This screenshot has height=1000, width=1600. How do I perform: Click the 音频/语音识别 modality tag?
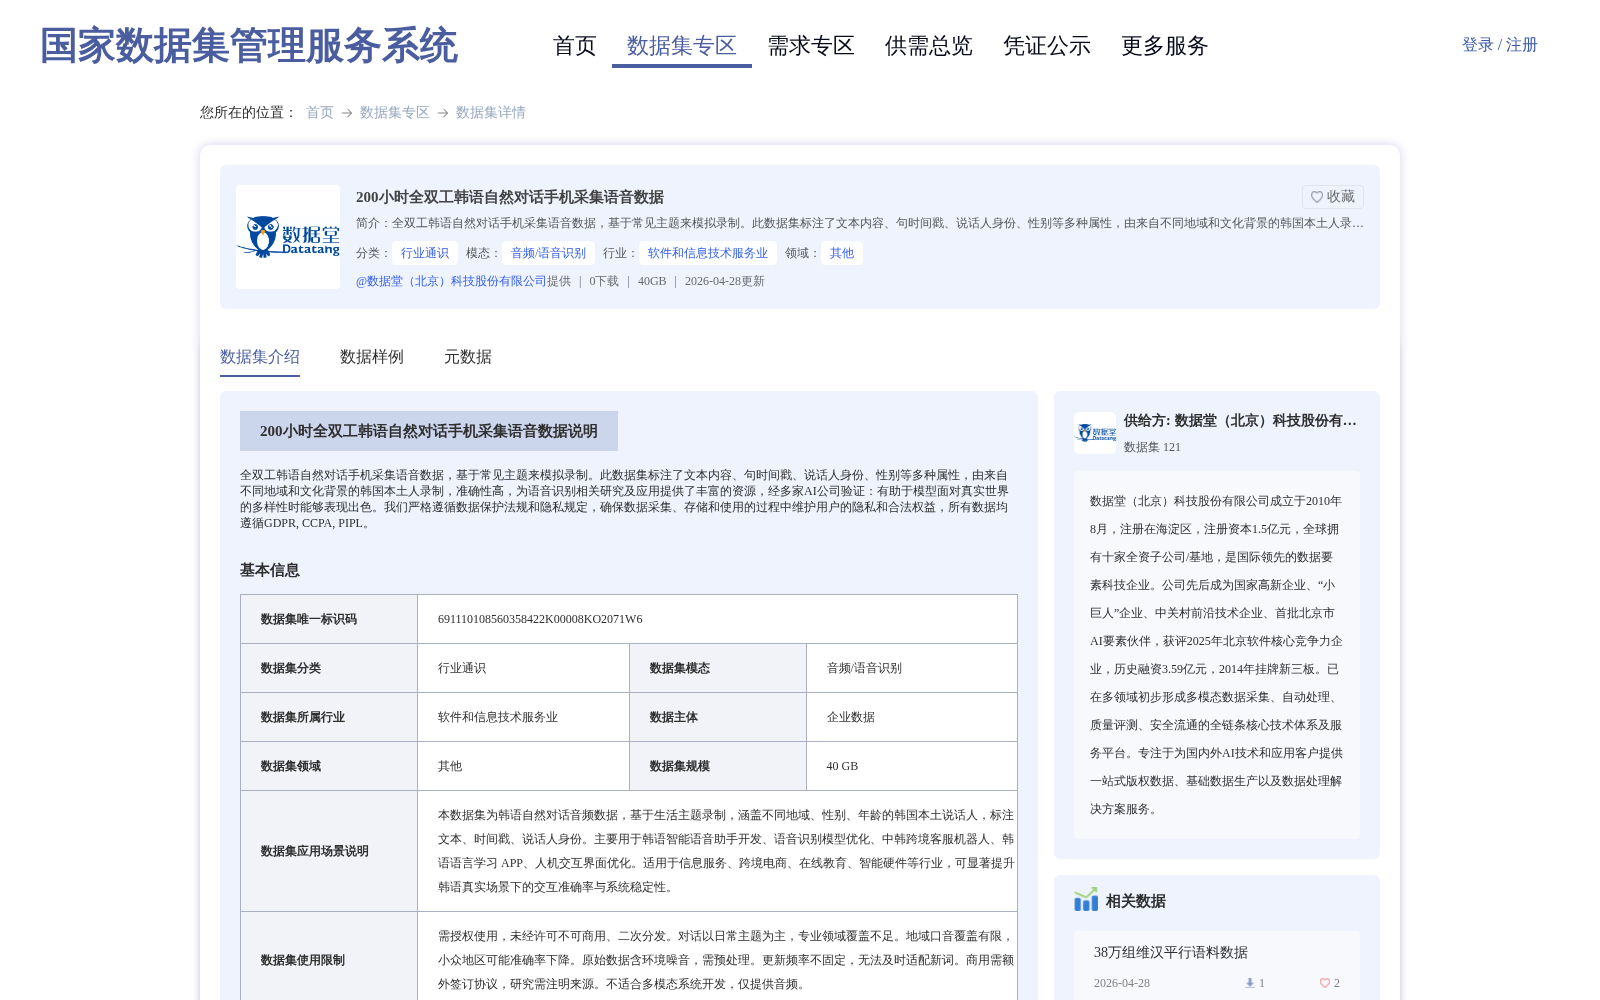pos(549,253)
